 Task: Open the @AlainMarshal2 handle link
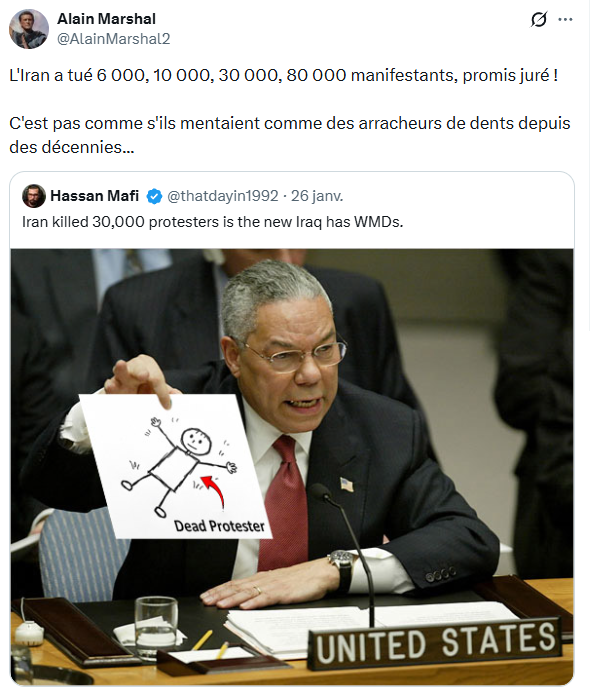[x=113, y=39]
